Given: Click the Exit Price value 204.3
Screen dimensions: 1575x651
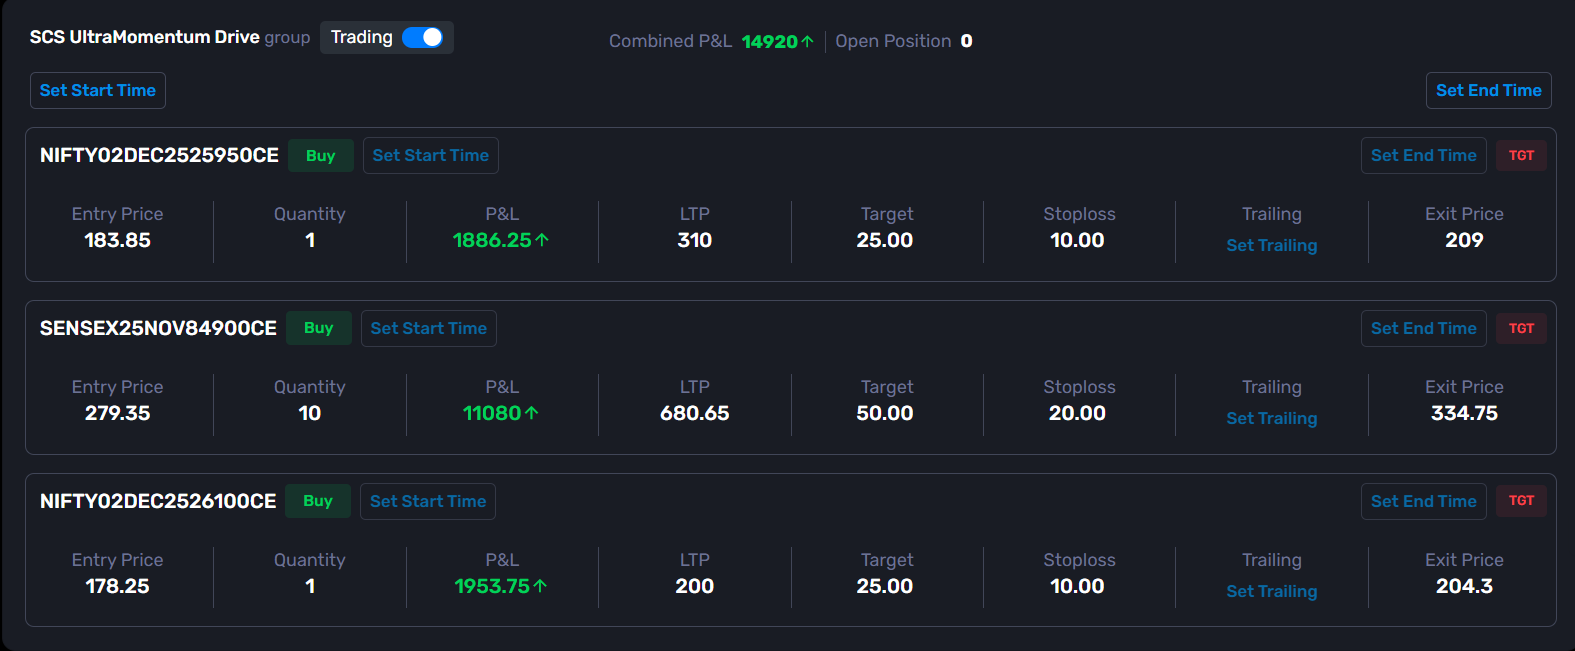Looking at the screenshot, I should tap(1464, 586).
